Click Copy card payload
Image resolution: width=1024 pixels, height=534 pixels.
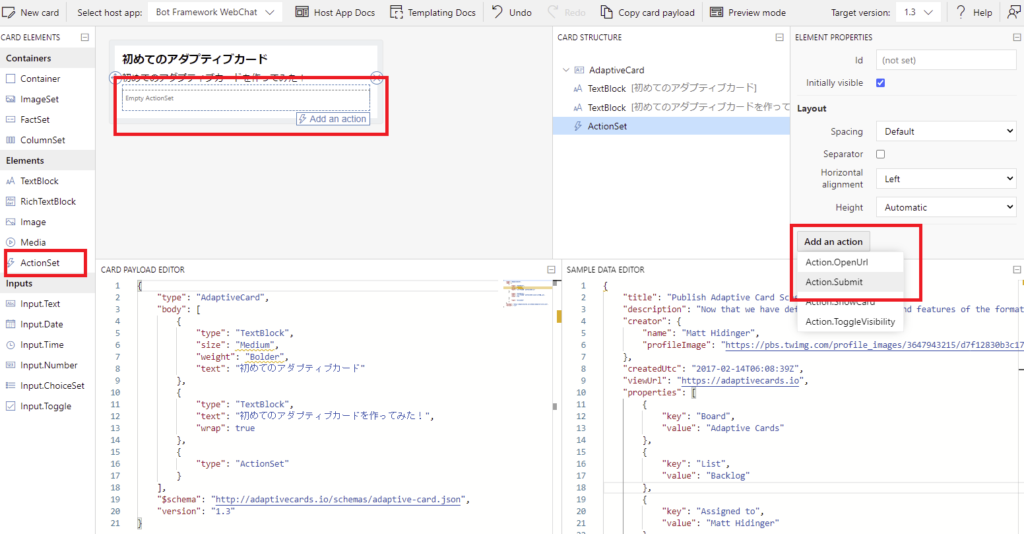click(647, 12)
